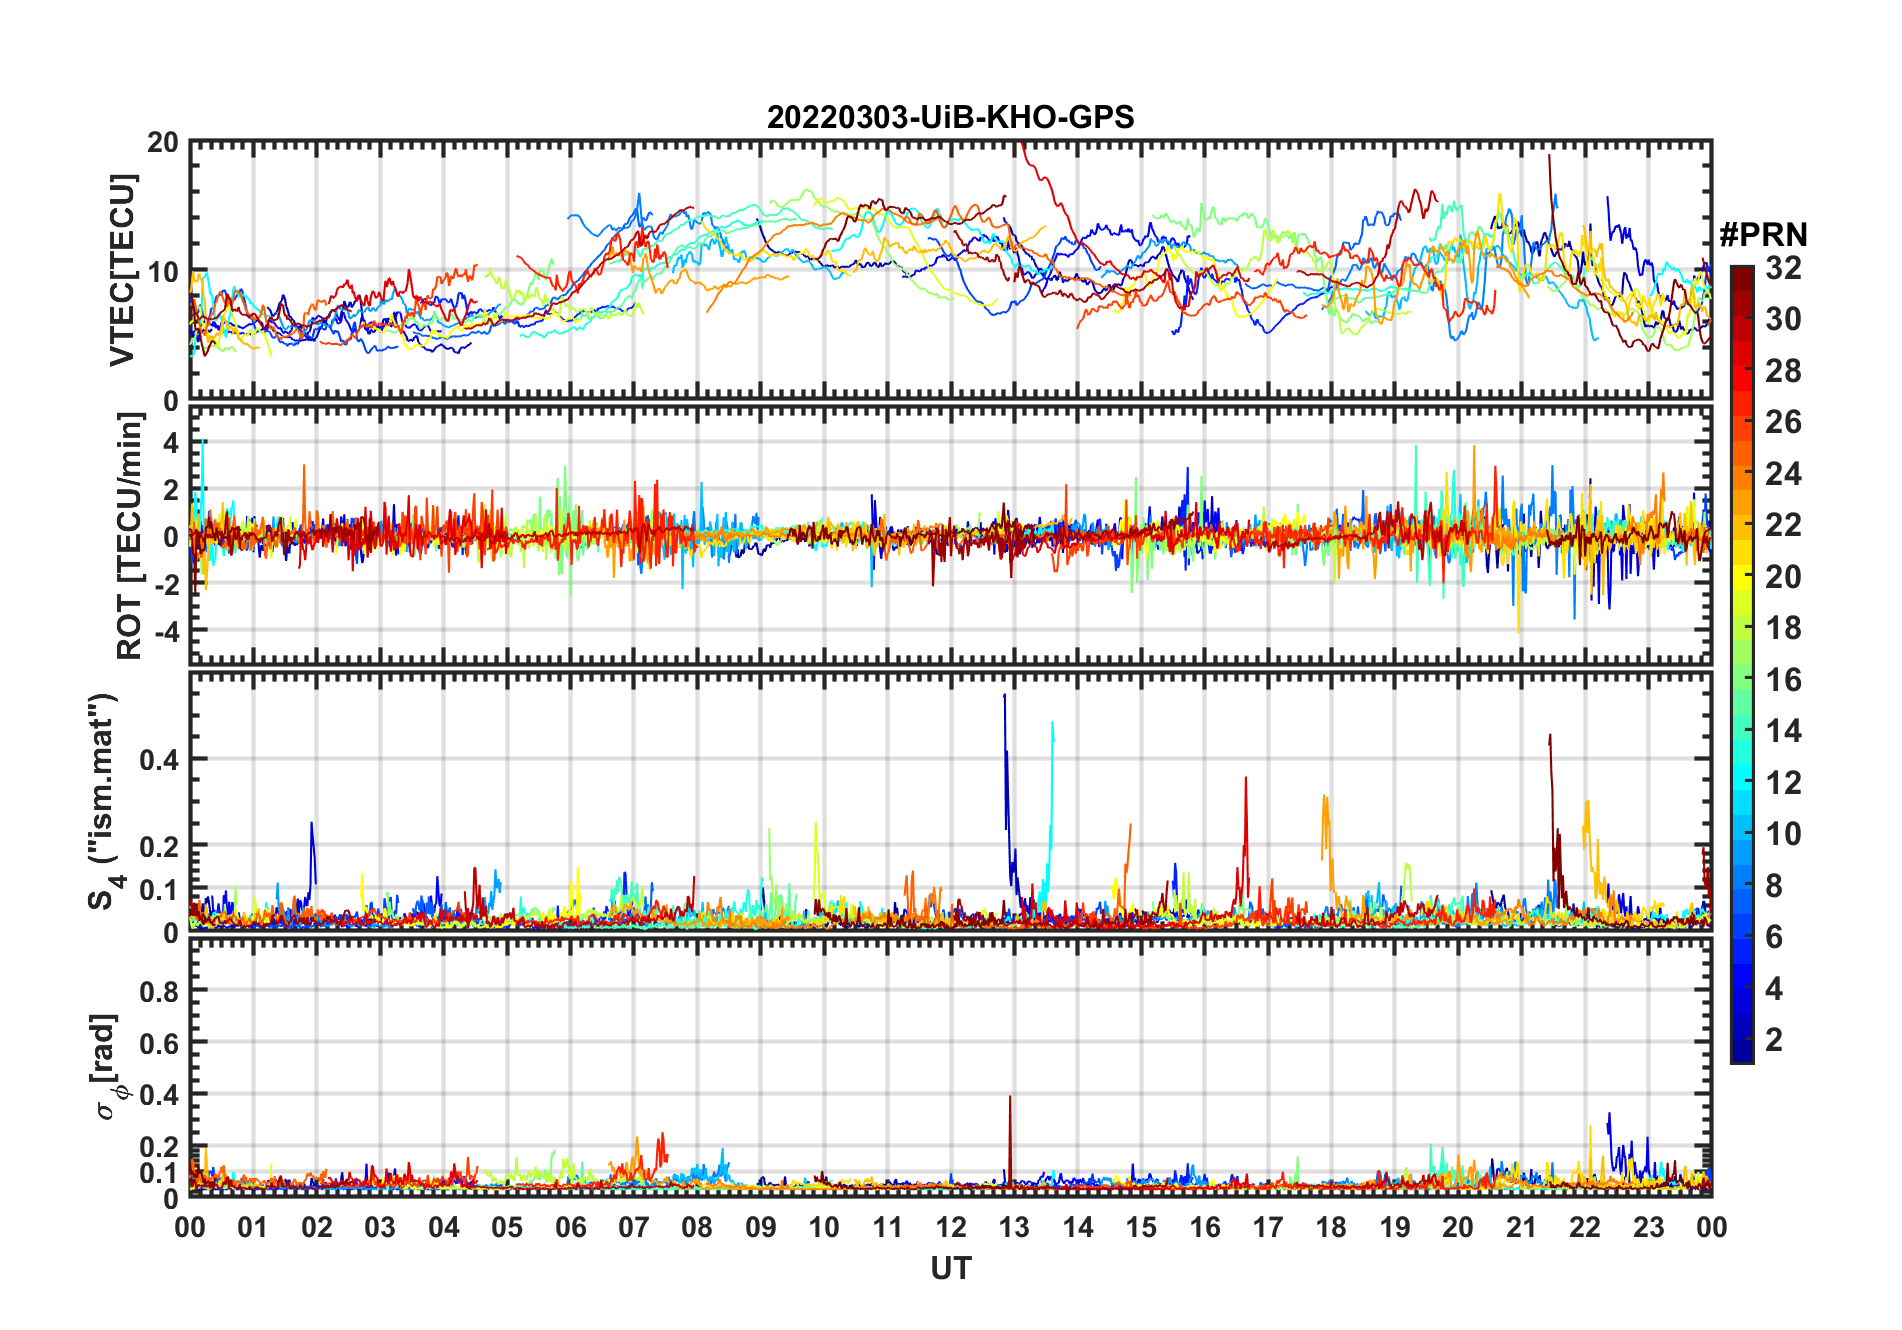The height and width of the screenshot is (1330, 1902).
Task: Click colorbar tick label 14
Action: click(1783, 731)
